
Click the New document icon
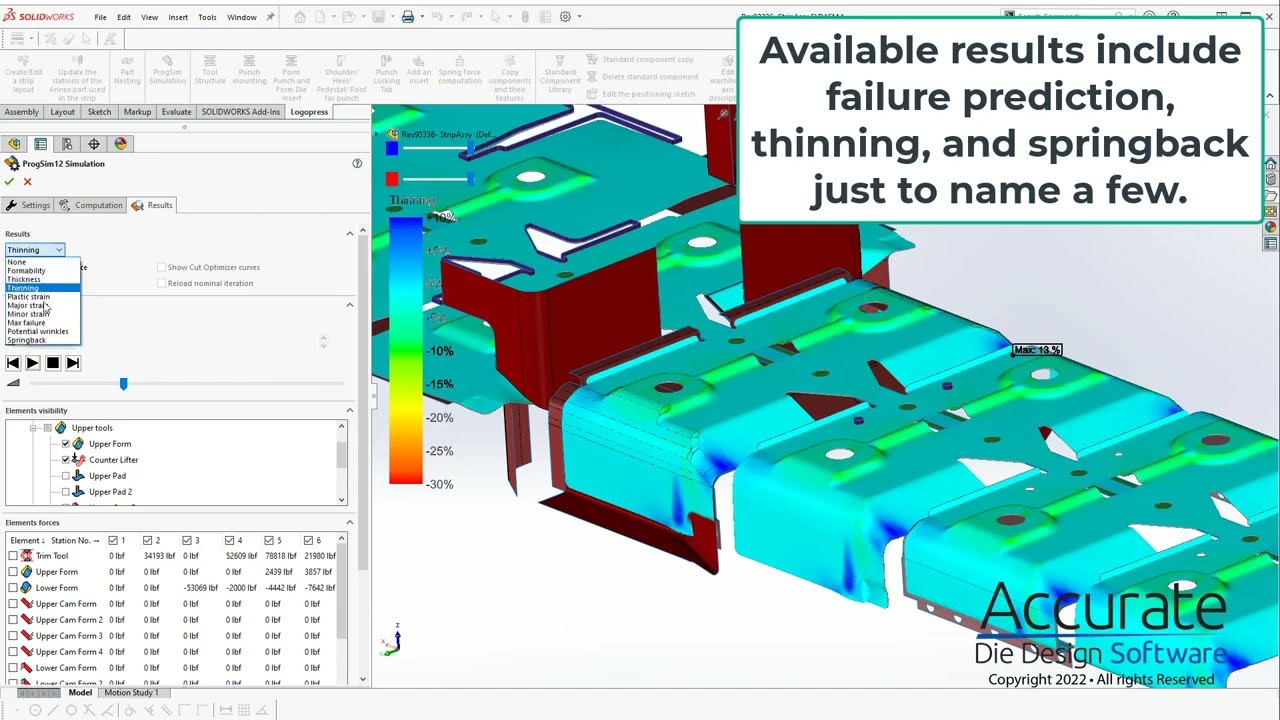pos(321,17)
